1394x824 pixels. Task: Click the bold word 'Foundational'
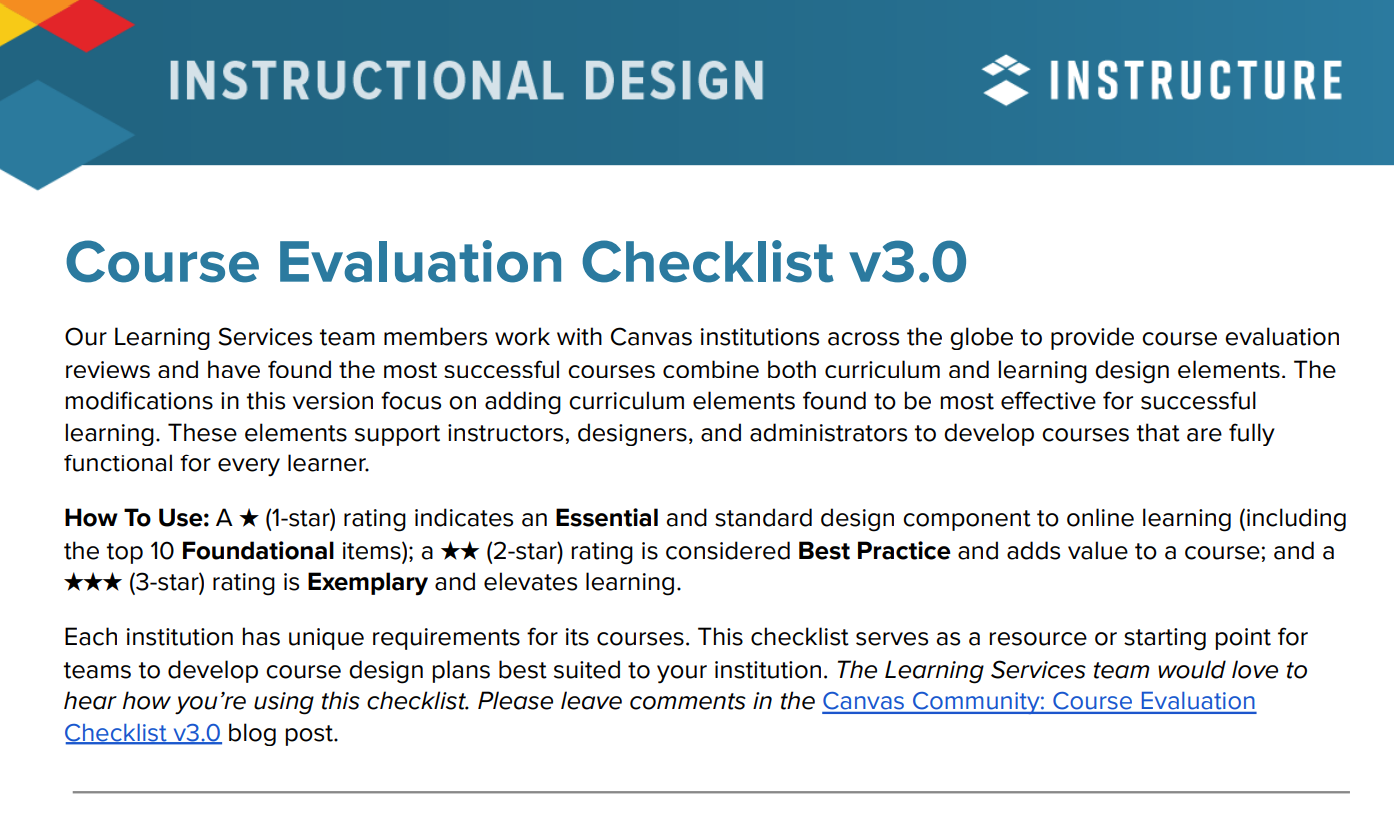(258, 551)
